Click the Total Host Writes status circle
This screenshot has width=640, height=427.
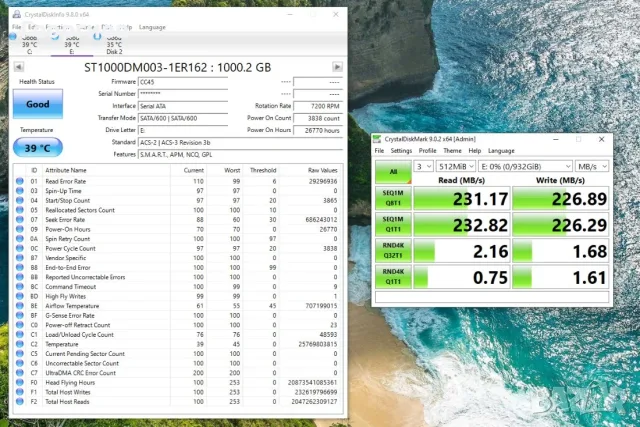pos(20,392)
